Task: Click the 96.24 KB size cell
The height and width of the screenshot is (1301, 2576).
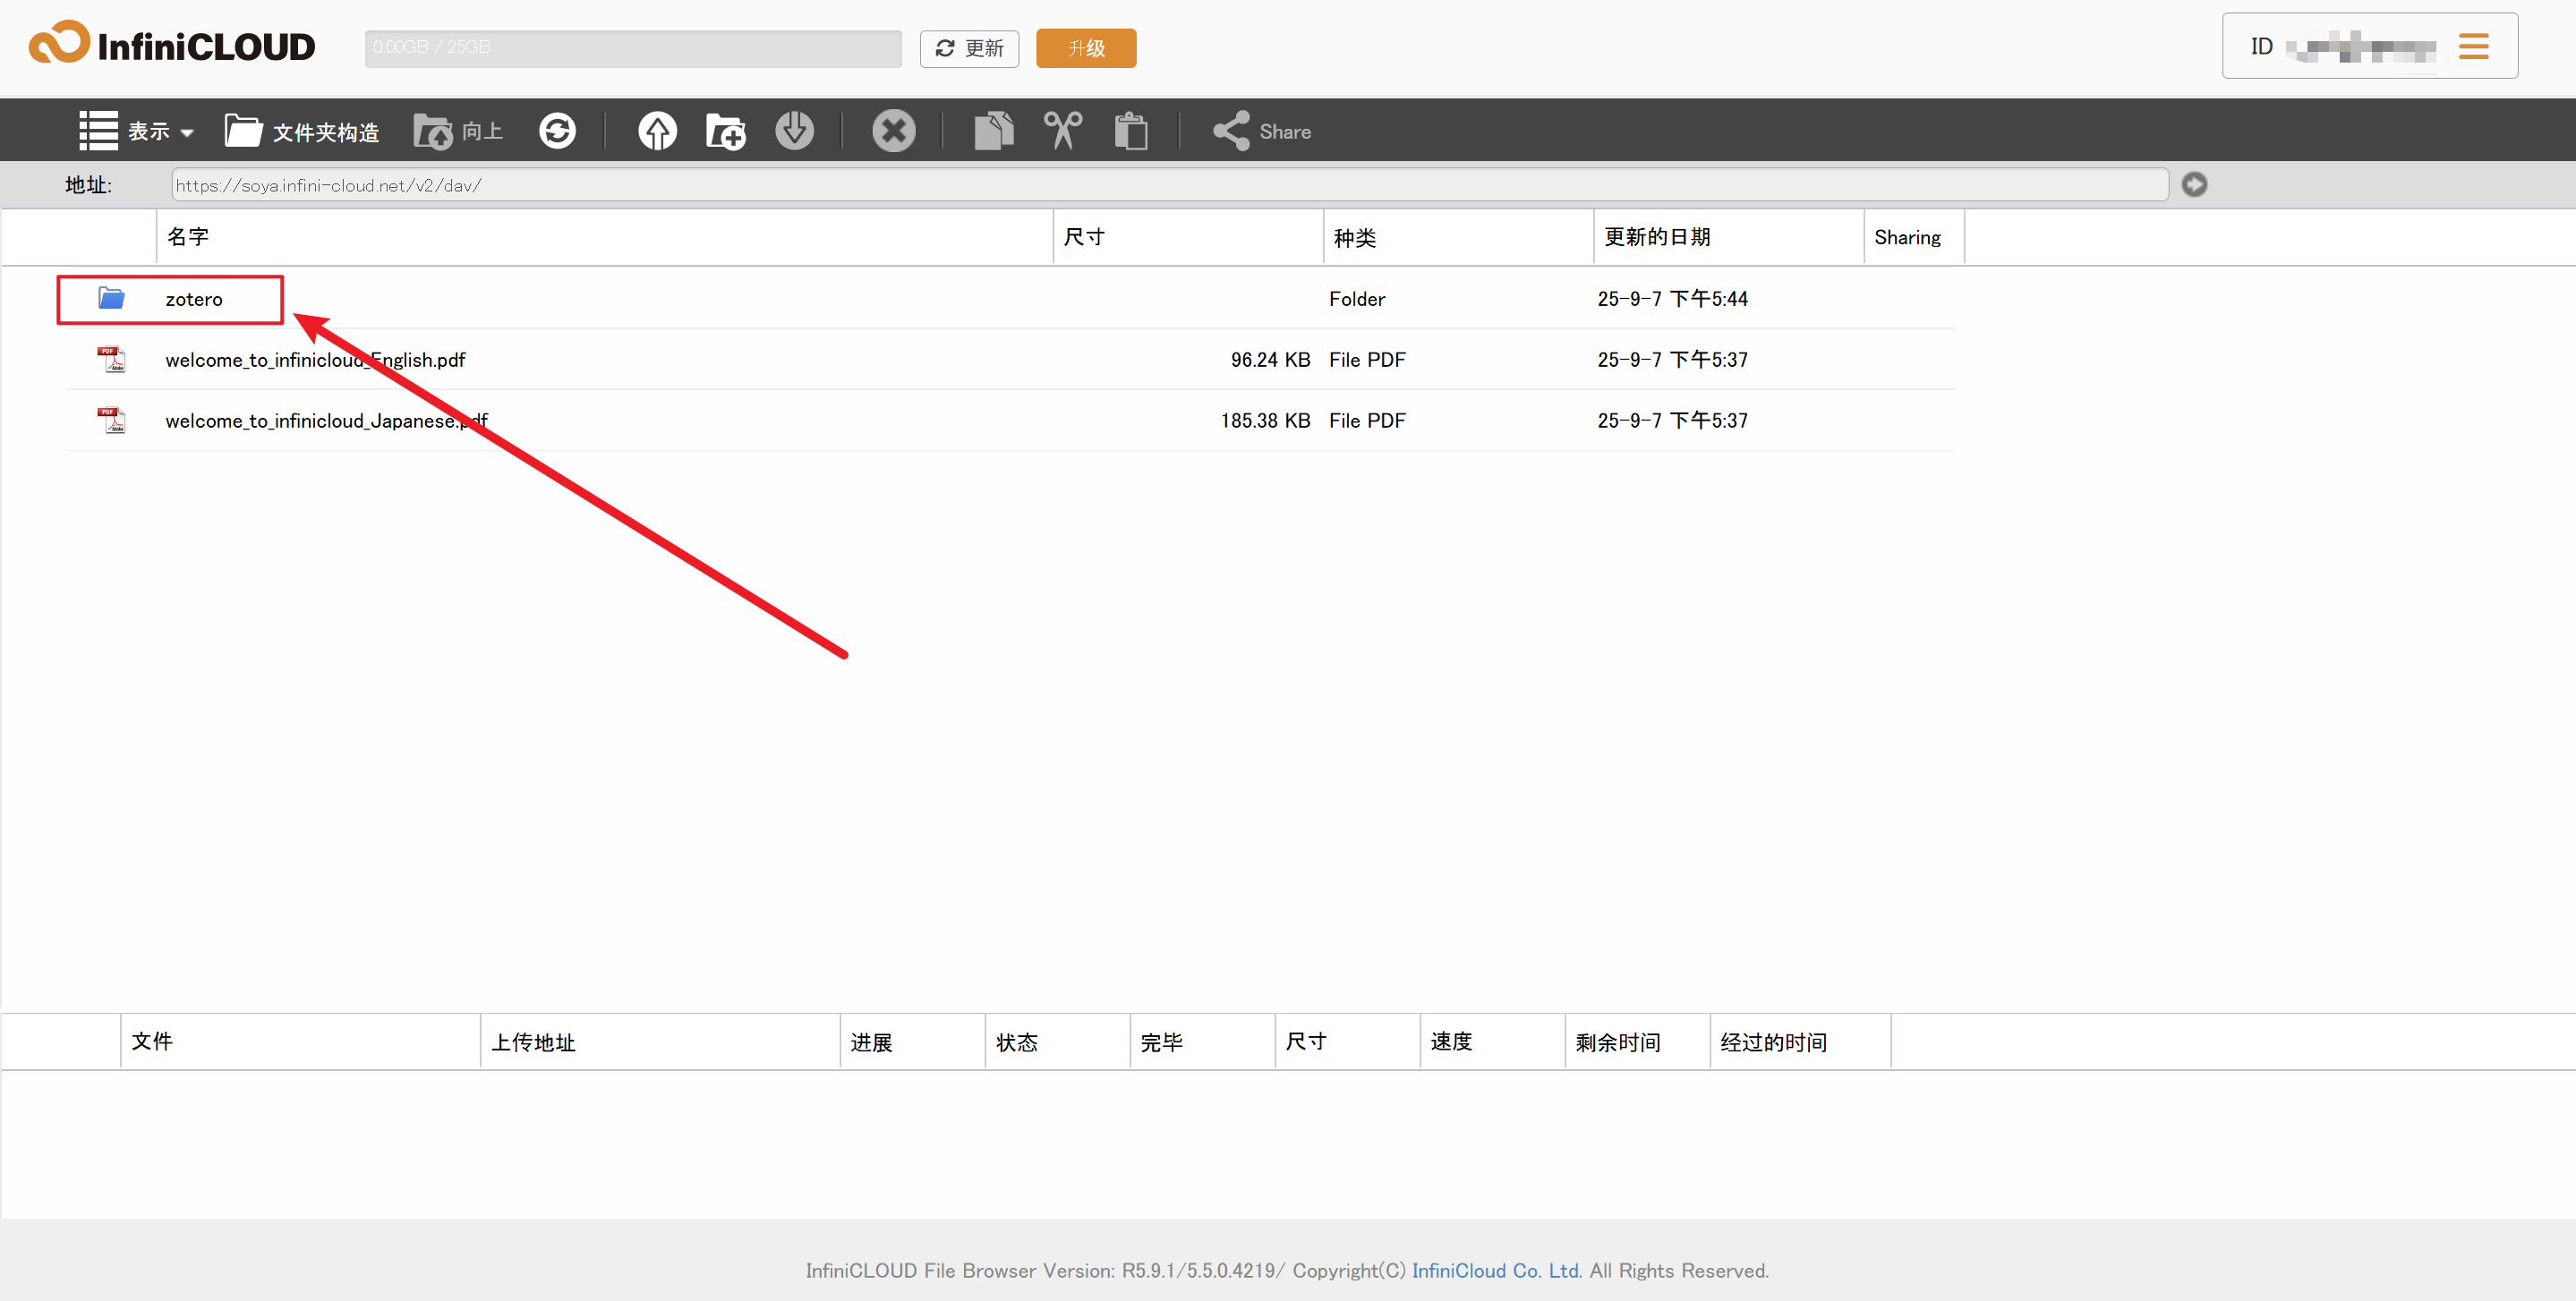Action: (1270, 360)
